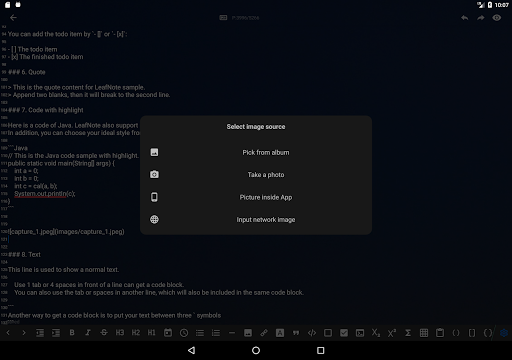Viewport: 512px width, 360px height.
Task: Undo the last edit
Action: pos(465,18)
